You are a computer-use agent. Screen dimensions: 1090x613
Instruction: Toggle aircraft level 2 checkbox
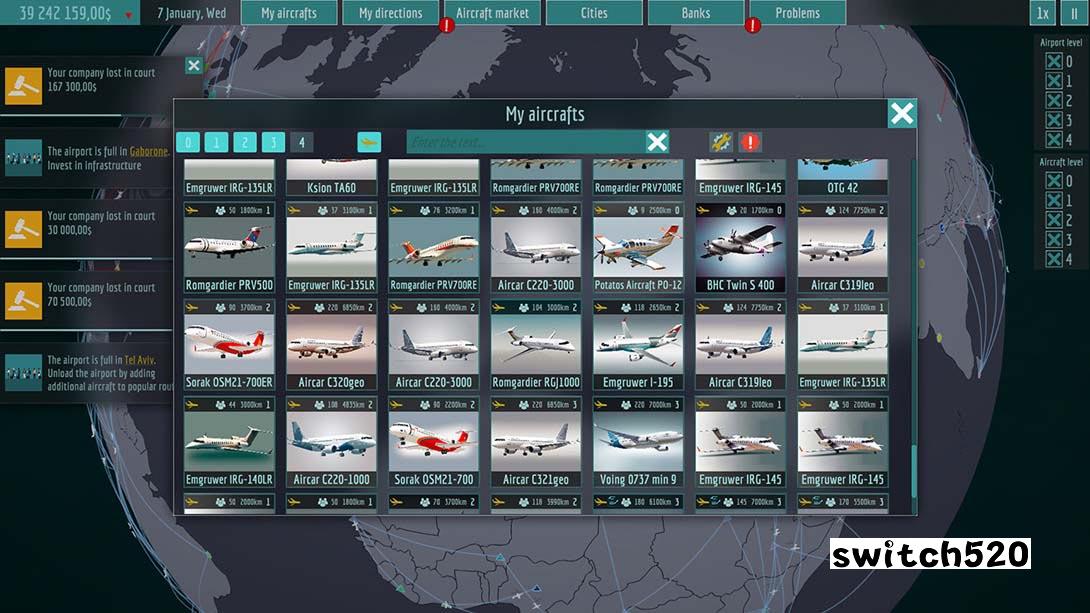click(1054, 220)
